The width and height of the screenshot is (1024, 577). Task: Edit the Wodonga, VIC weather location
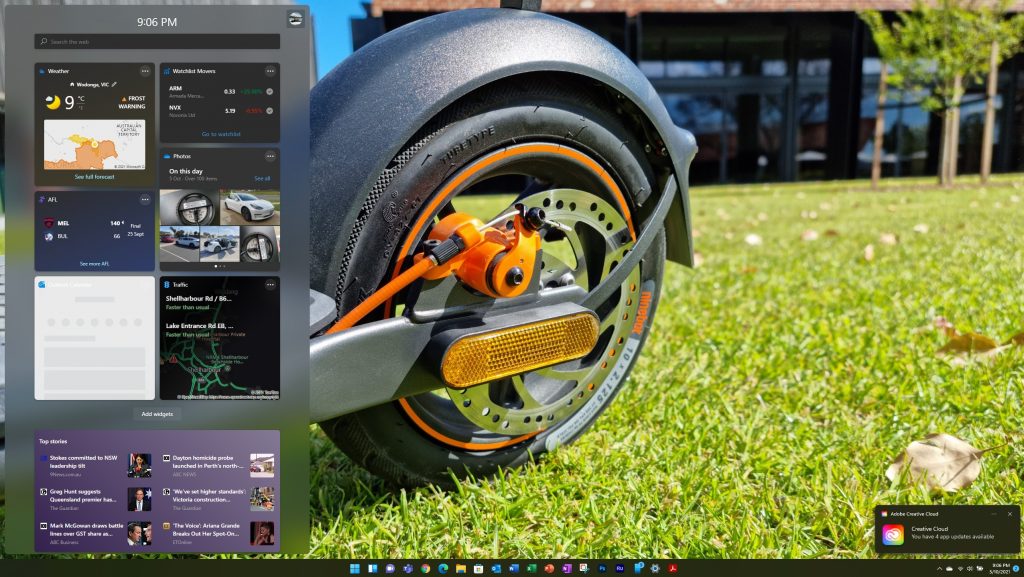coord(114,84)
